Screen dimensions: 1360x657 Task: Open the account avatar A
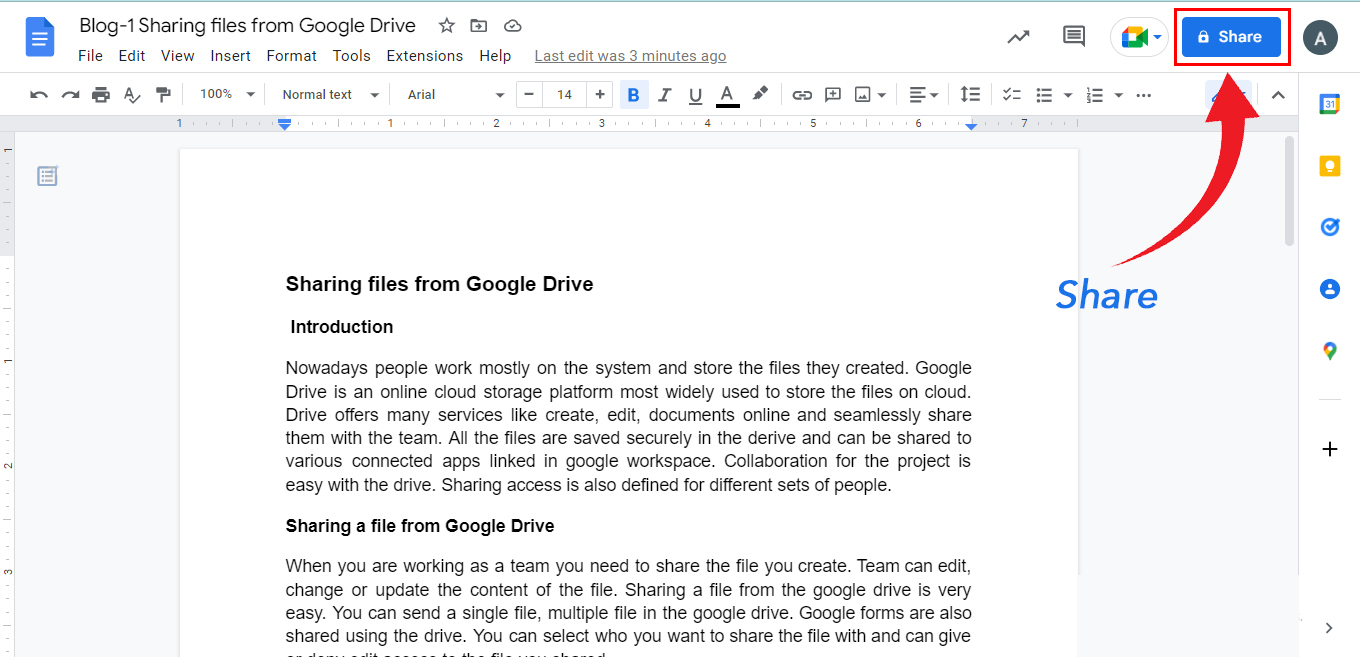[x=1320, y=38]
